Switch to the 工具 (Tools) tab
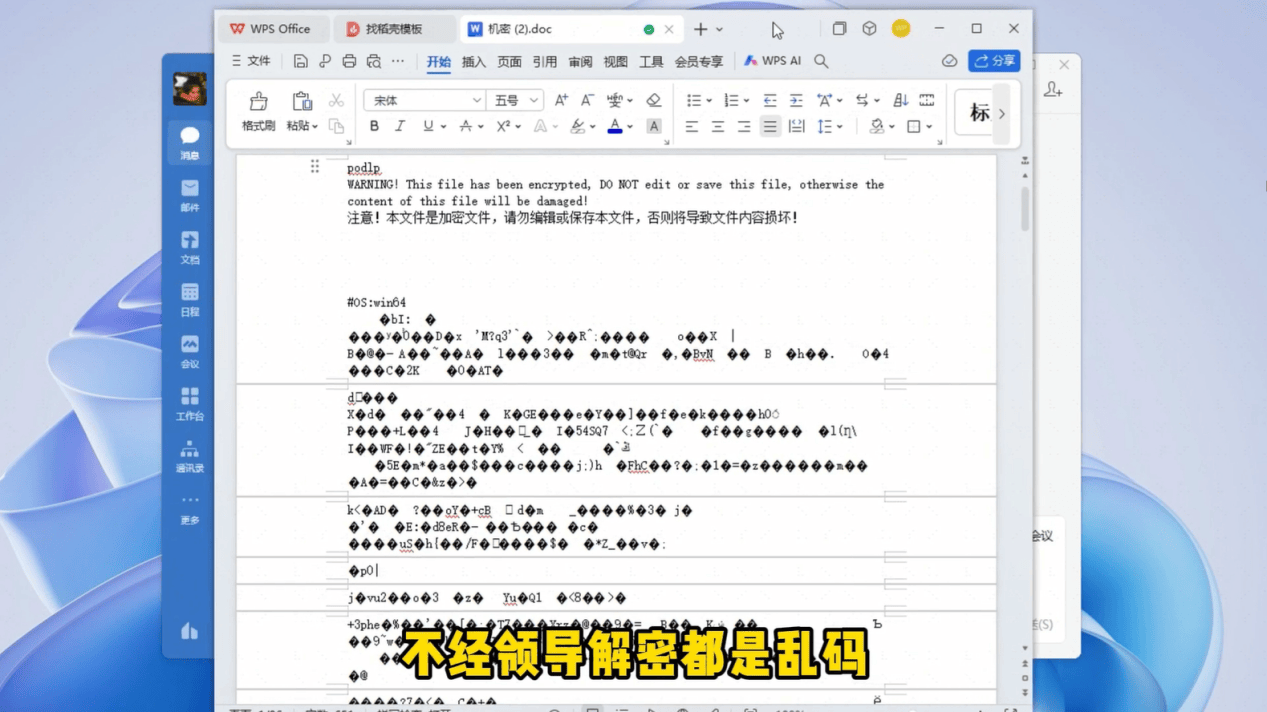This screenshot has width=1267, height=712. coord(652,62)
